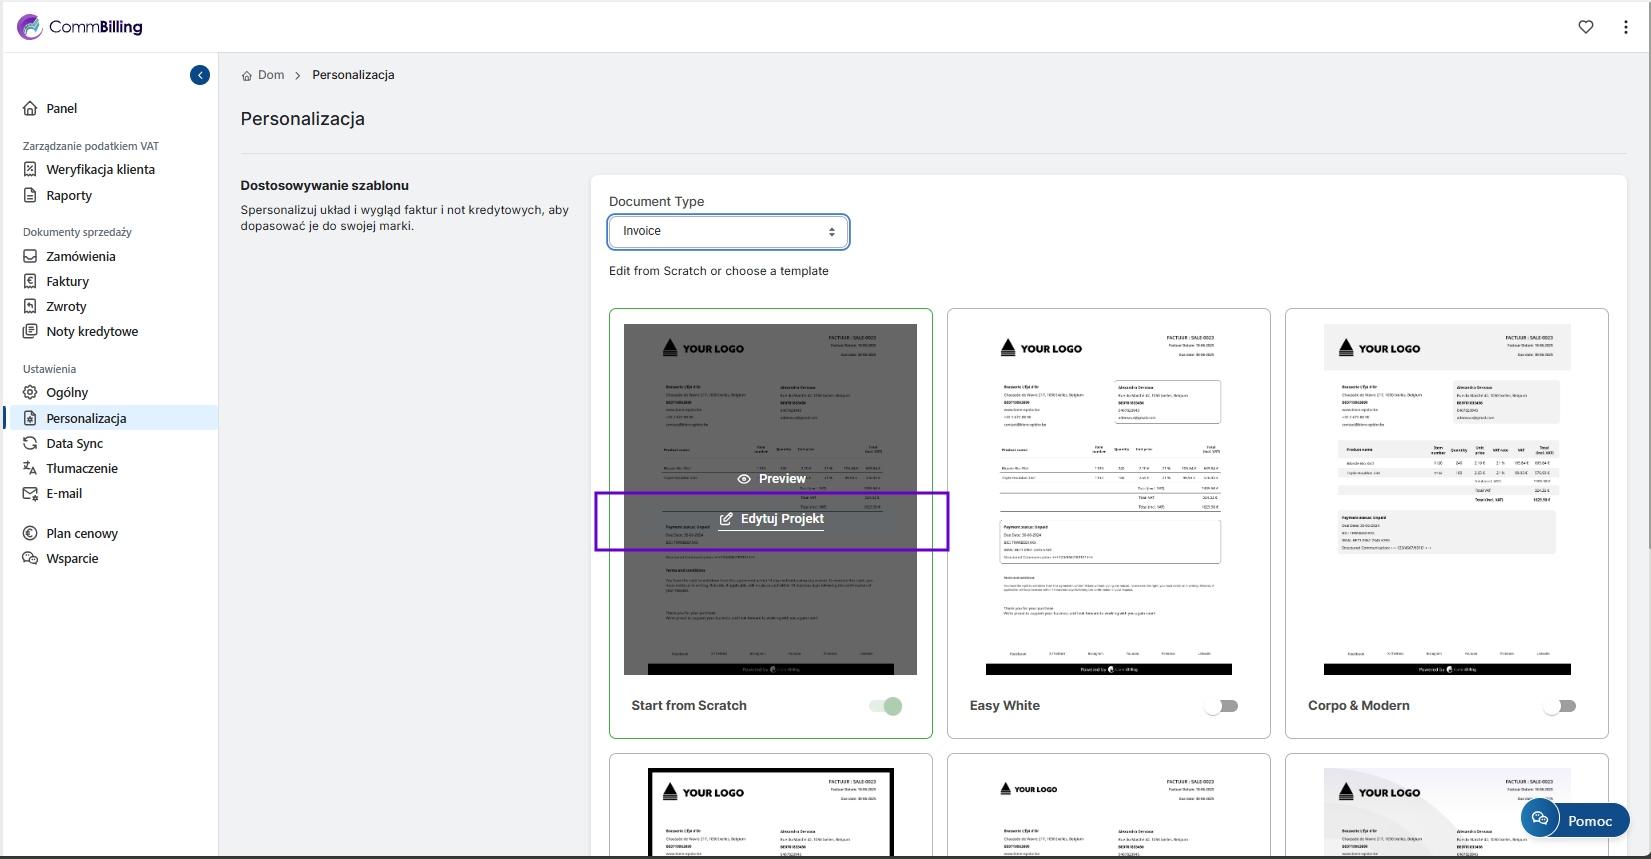Select the Corpo & Modern template thumbnail

pyautogui.click(x=1446, y=499)
